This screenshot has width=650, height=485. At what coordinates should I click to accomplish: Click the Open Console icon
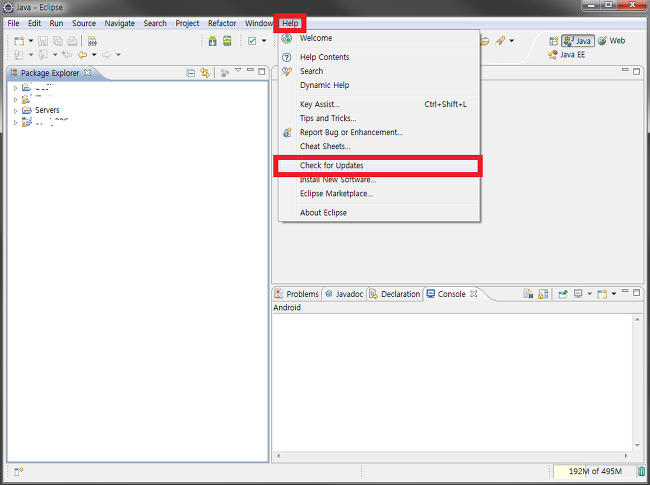[x=602, y=294]
